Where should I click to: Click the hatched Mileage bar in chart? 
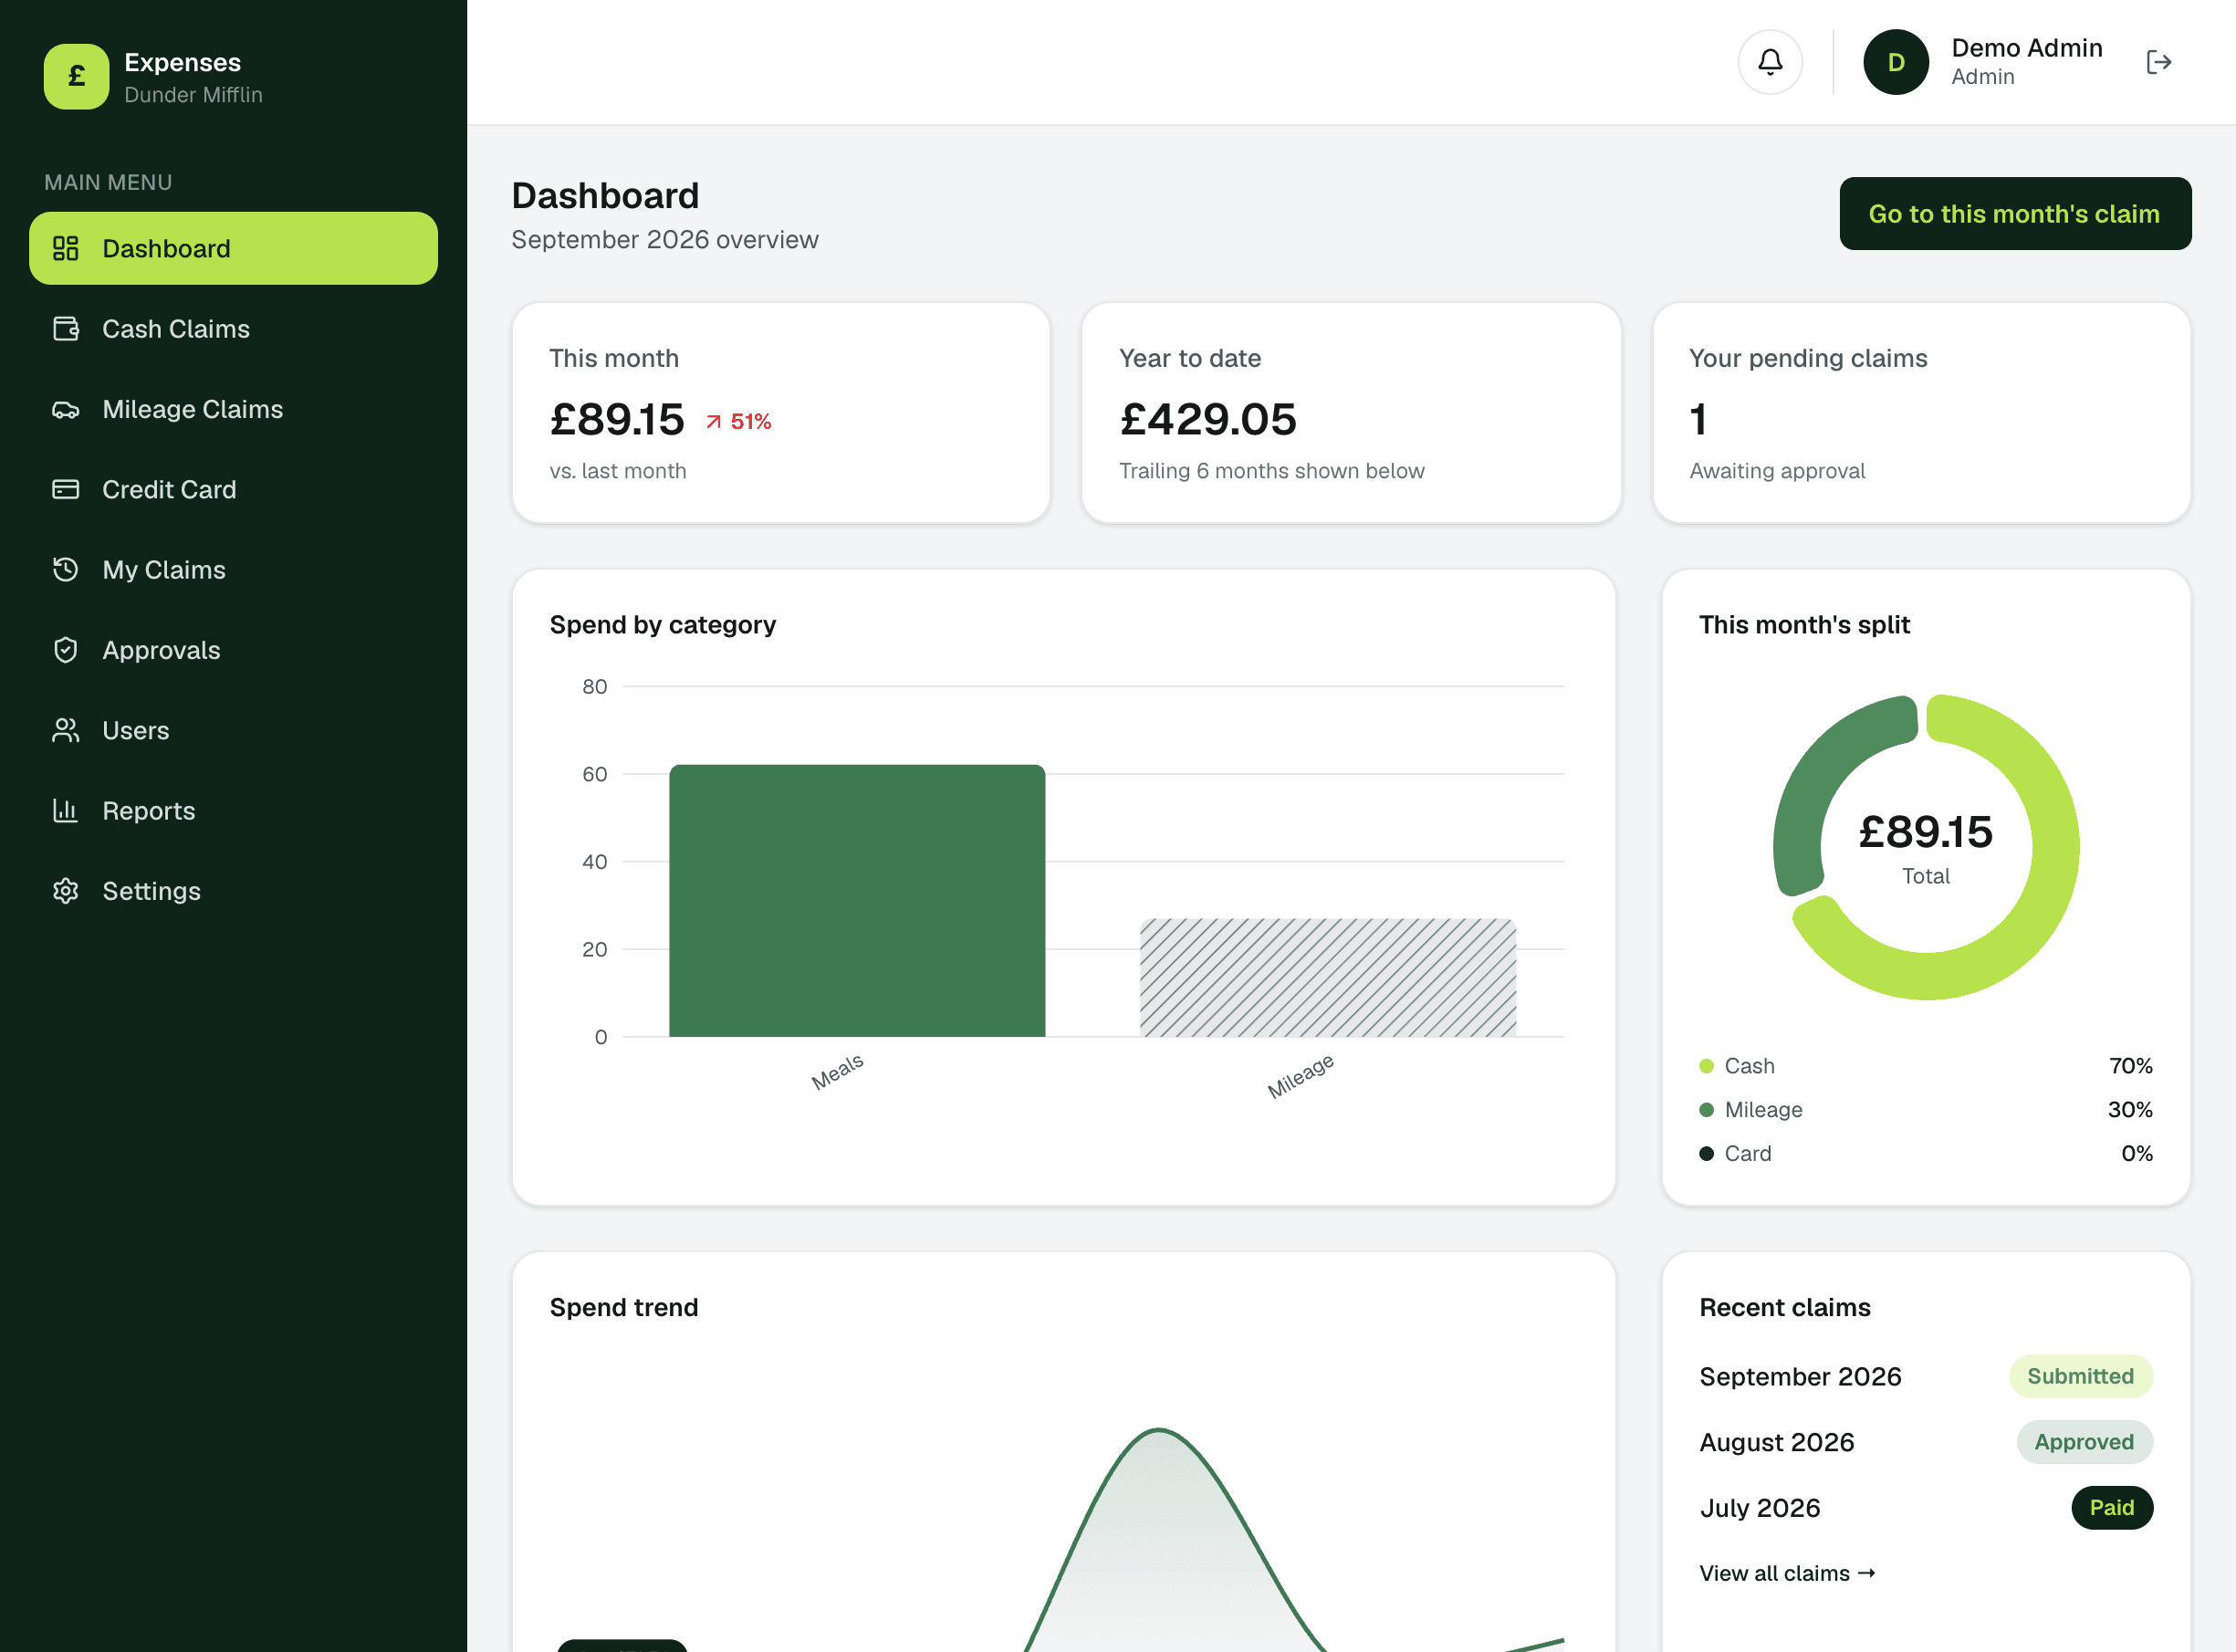coord(1328,978)
